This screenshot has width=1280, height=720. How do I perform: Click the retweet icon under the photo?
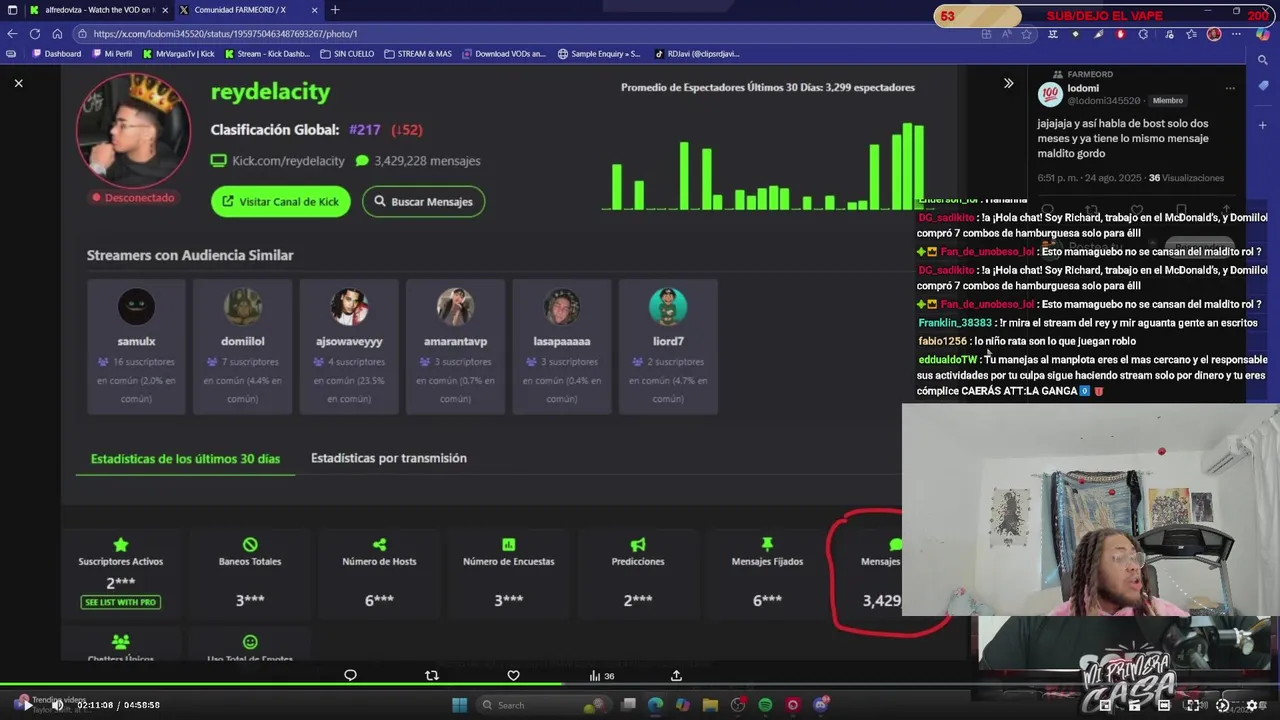pyautogui.click(x=432, y=676)
